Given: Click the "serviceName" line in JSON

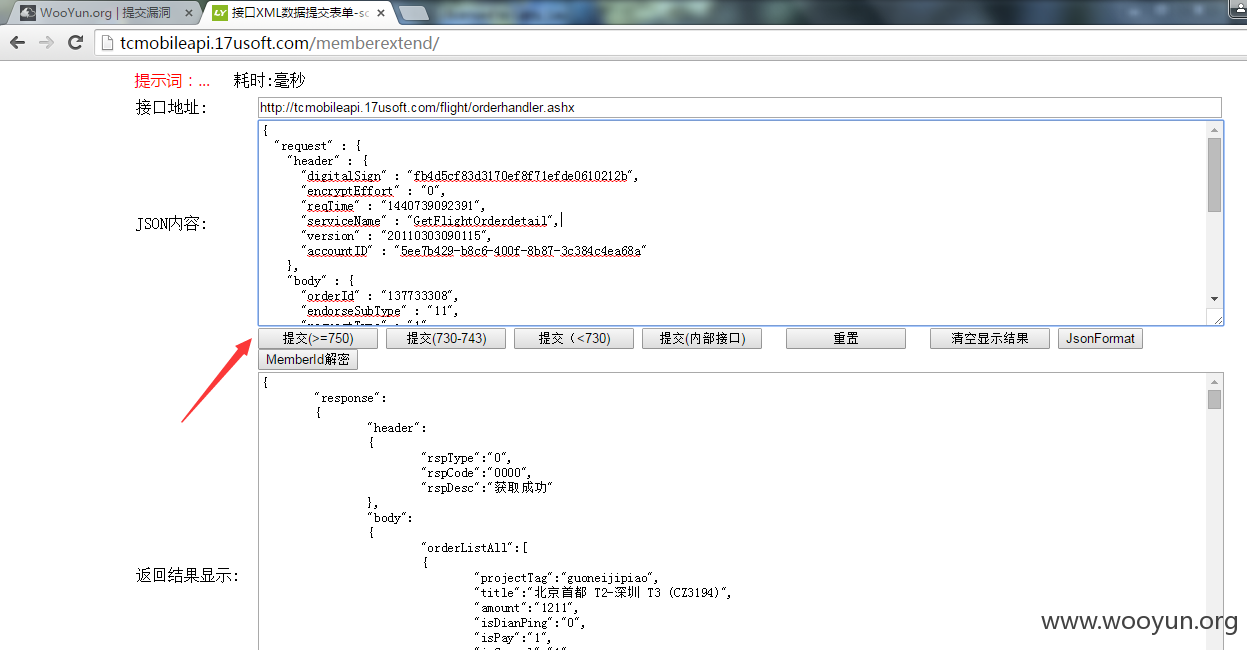Looking at the screenshot, I should tap(432, 220).
